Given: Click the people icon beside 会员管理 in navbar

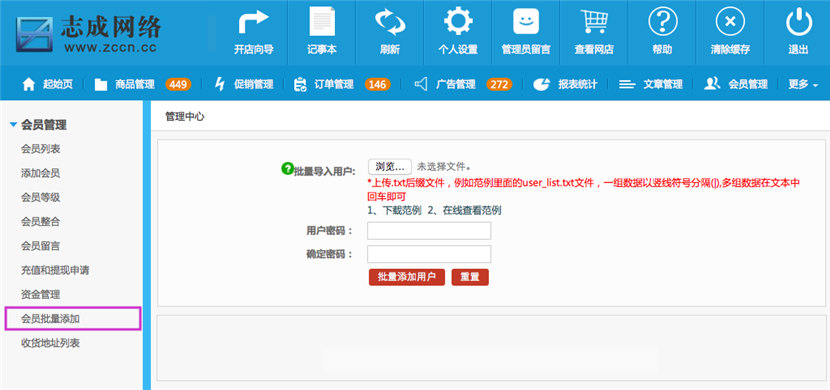Looking at the screenshot, I should (x=712, y=84).
